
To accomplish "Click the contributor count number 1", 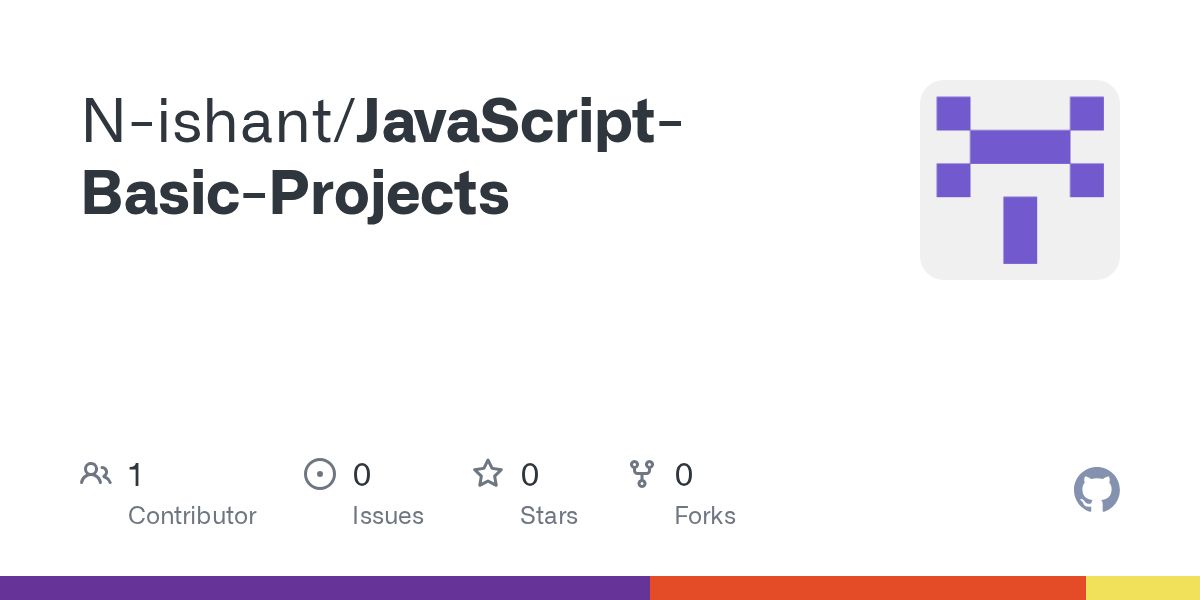I will [135, 474].
